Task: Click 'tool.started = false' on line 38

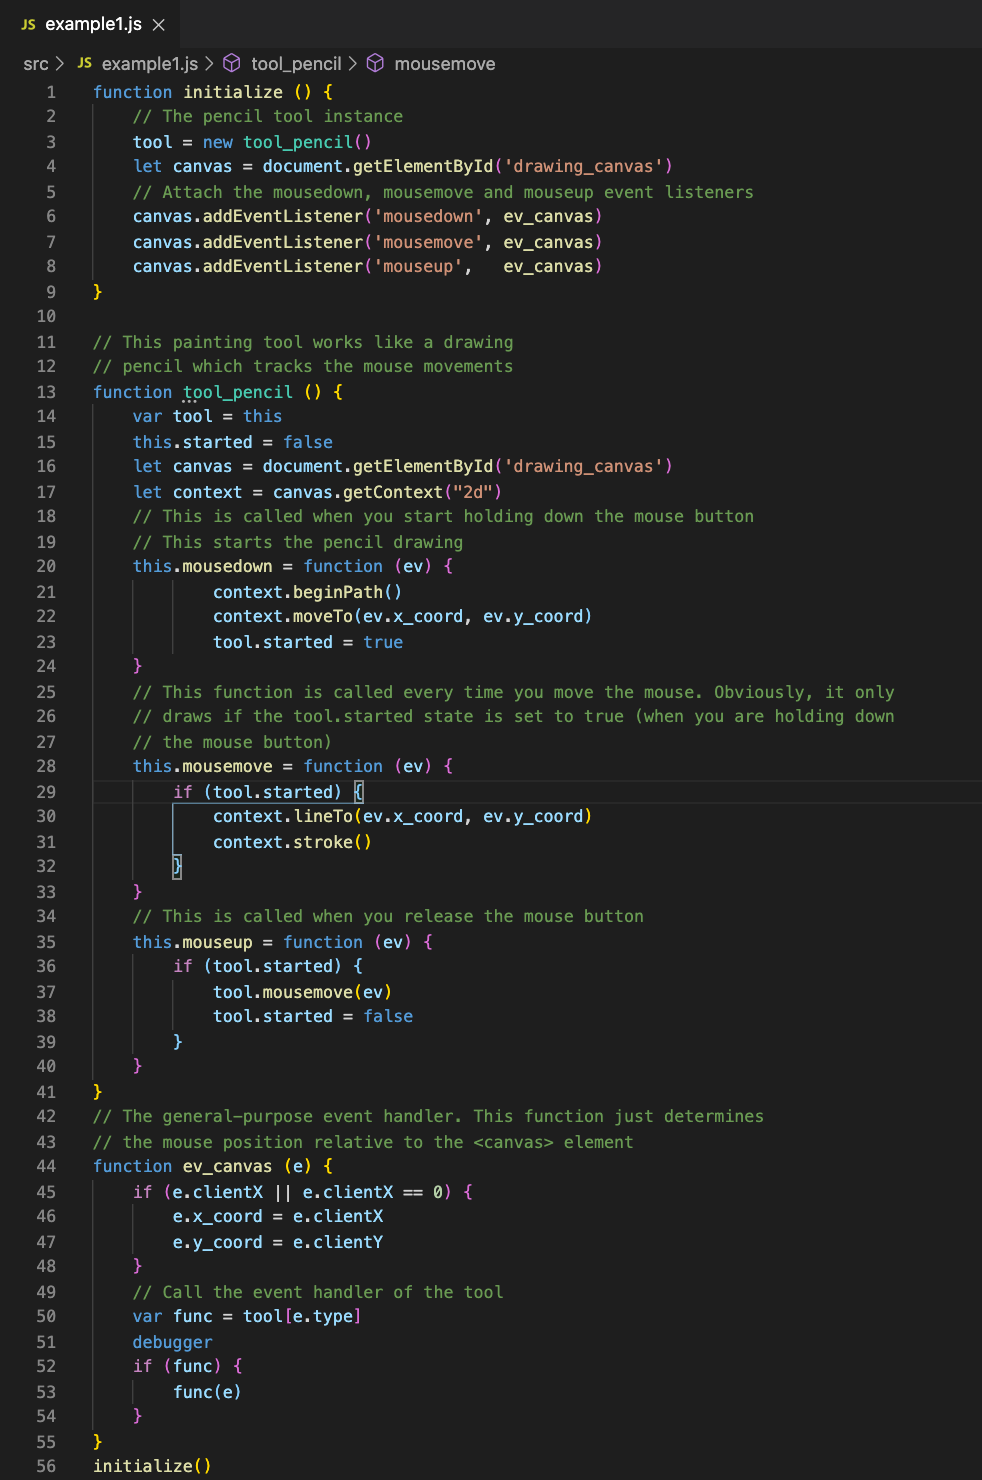Action: tap(313, 1016)
